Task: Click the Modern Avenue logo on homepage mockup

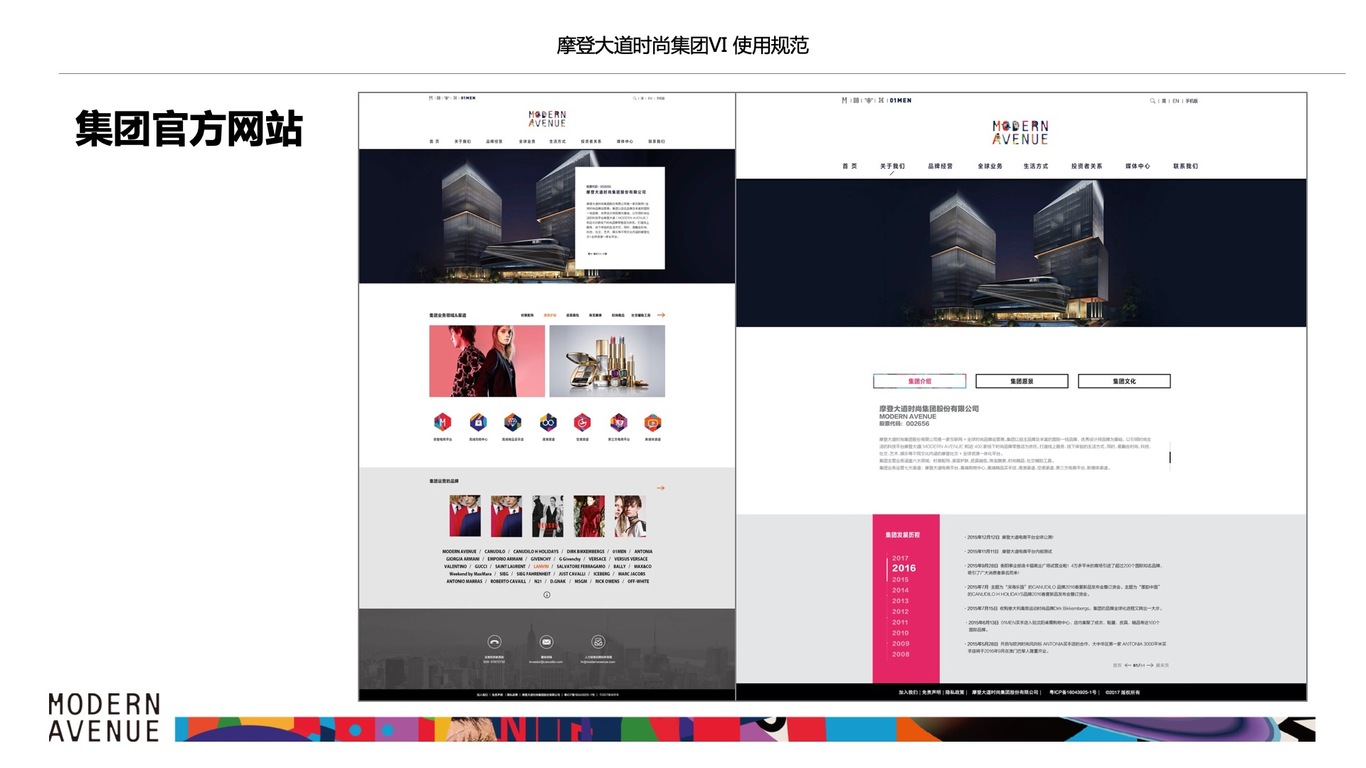Action: (547, 119)
